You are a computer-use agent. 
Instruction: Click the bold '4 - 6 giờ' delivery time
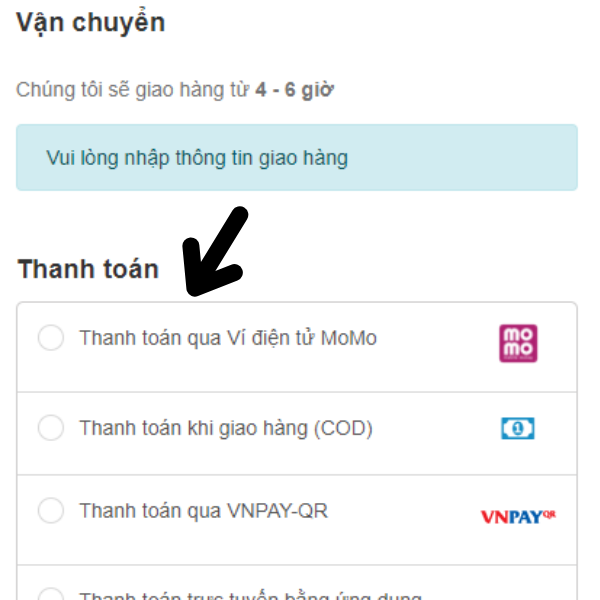tap(294, 90)
